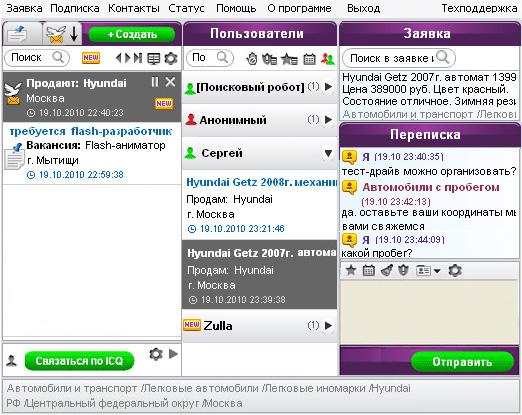
Task: Click the contact person icon near ICQ button
Action: click(12, 361)
